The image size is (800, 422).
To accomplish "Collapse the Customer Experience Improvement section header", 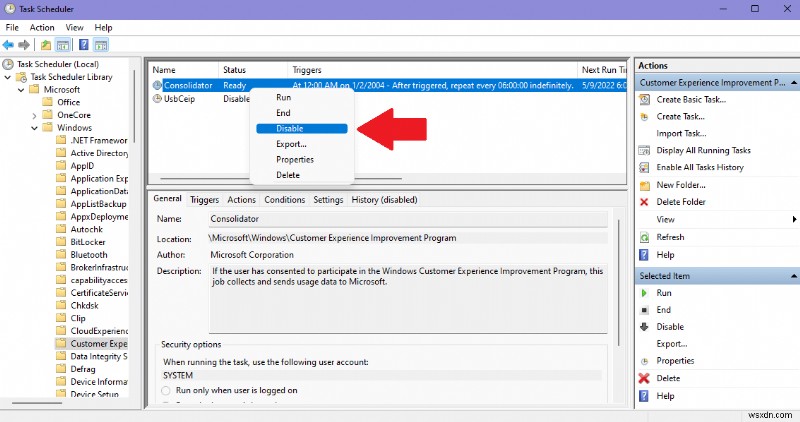I will (x=794, y=83).
